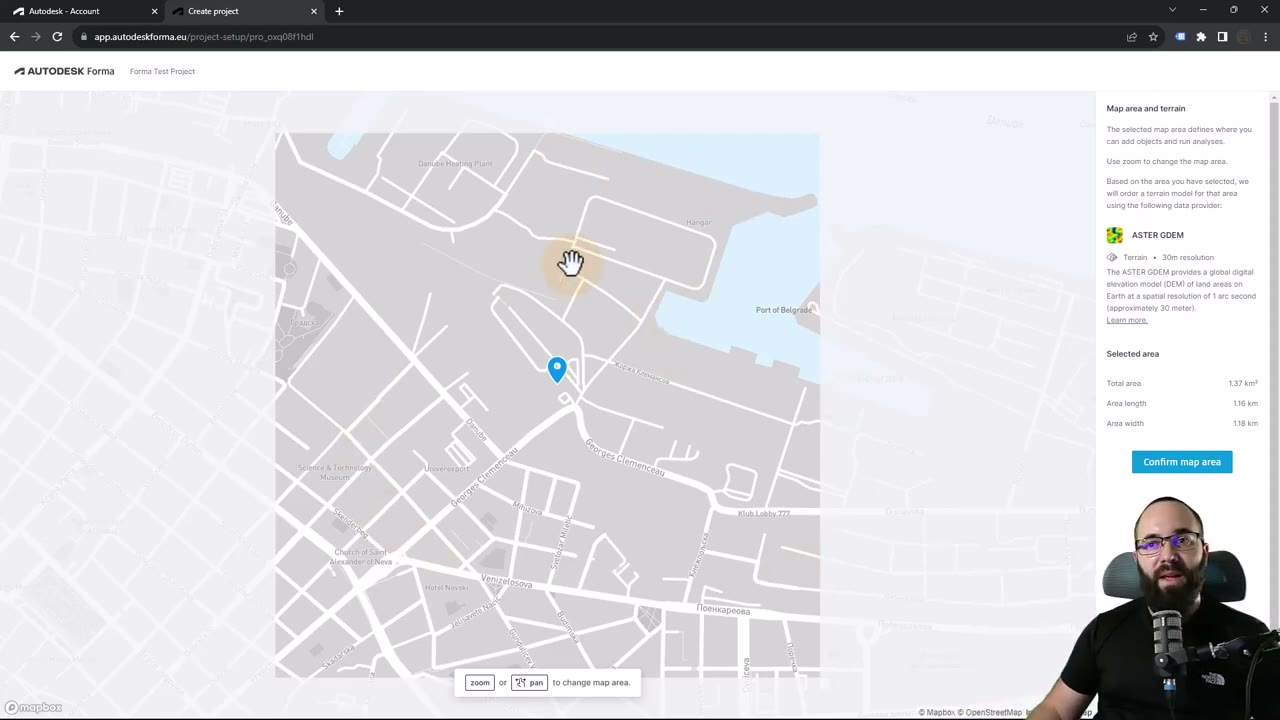
Task: Close the Autodesk - Account tab
Action: pos(155,11)
